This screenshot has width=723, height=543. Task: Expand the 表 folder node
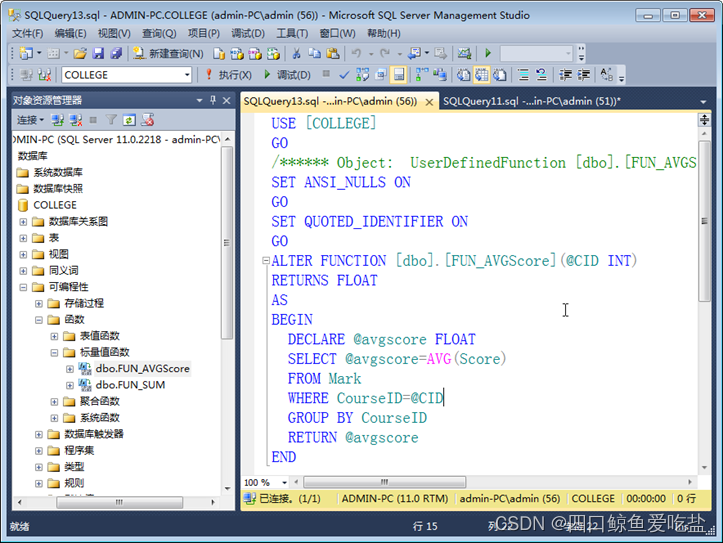coord(23,238)
